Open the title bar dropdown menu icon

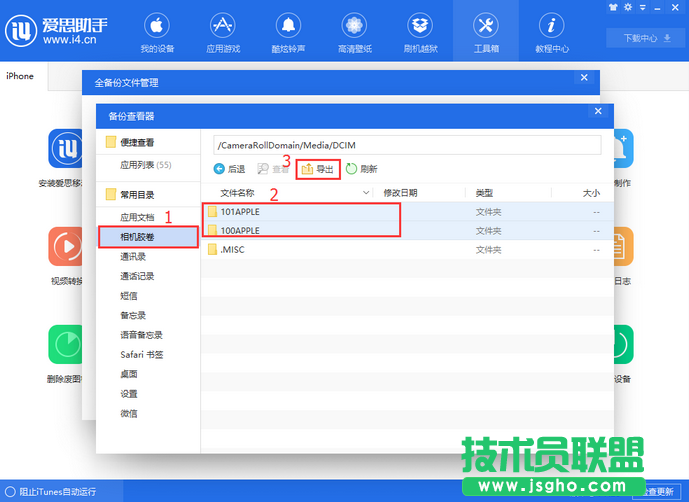pyautogui.click(x=642, y=7)
